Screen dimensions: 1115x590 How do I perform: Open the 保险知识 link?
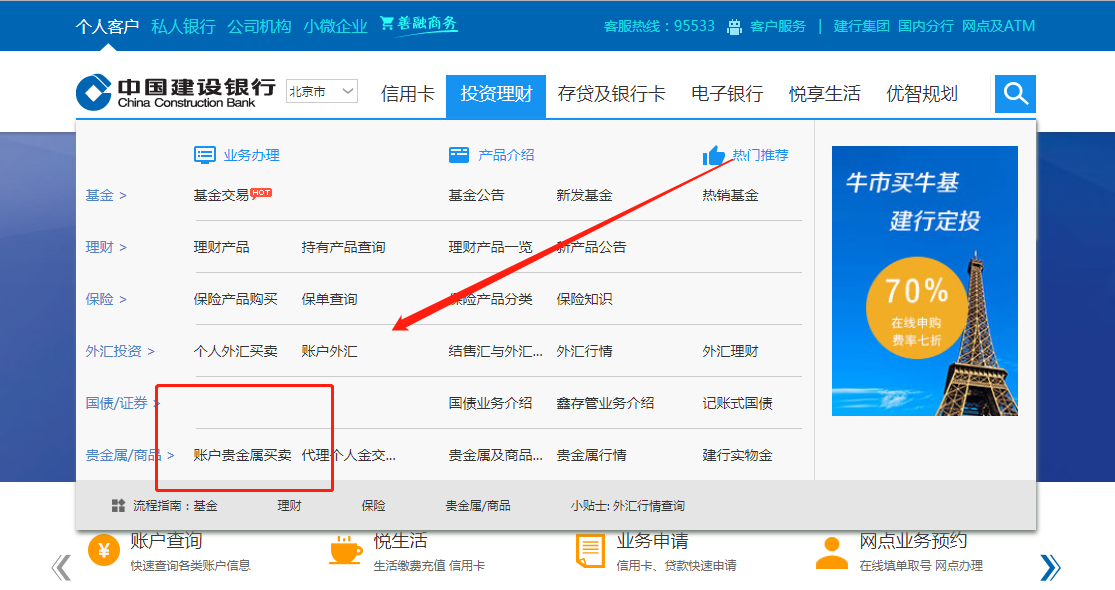coord(585,299)
